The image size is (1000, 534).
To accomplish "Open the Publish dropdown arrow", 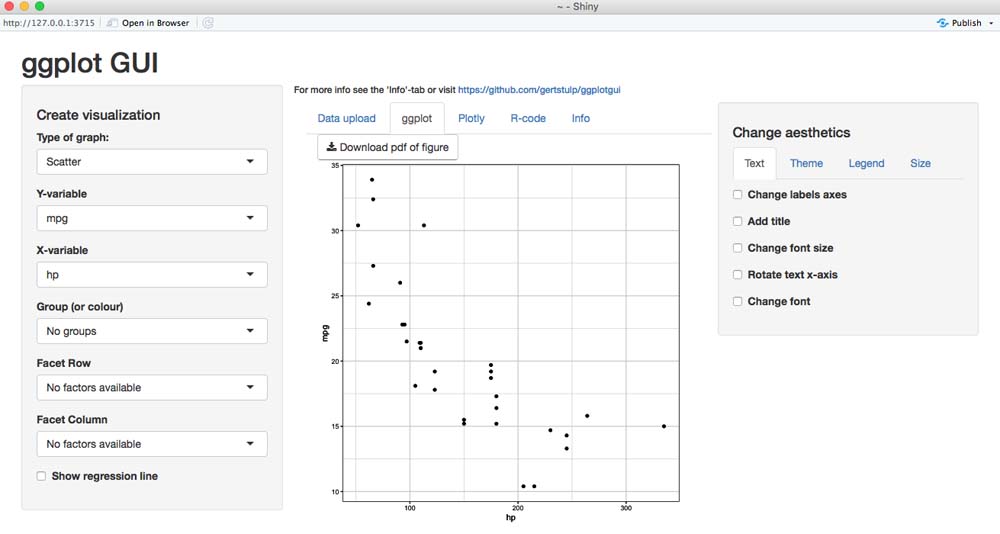I will pyautogui.click(x=990, y=22).
